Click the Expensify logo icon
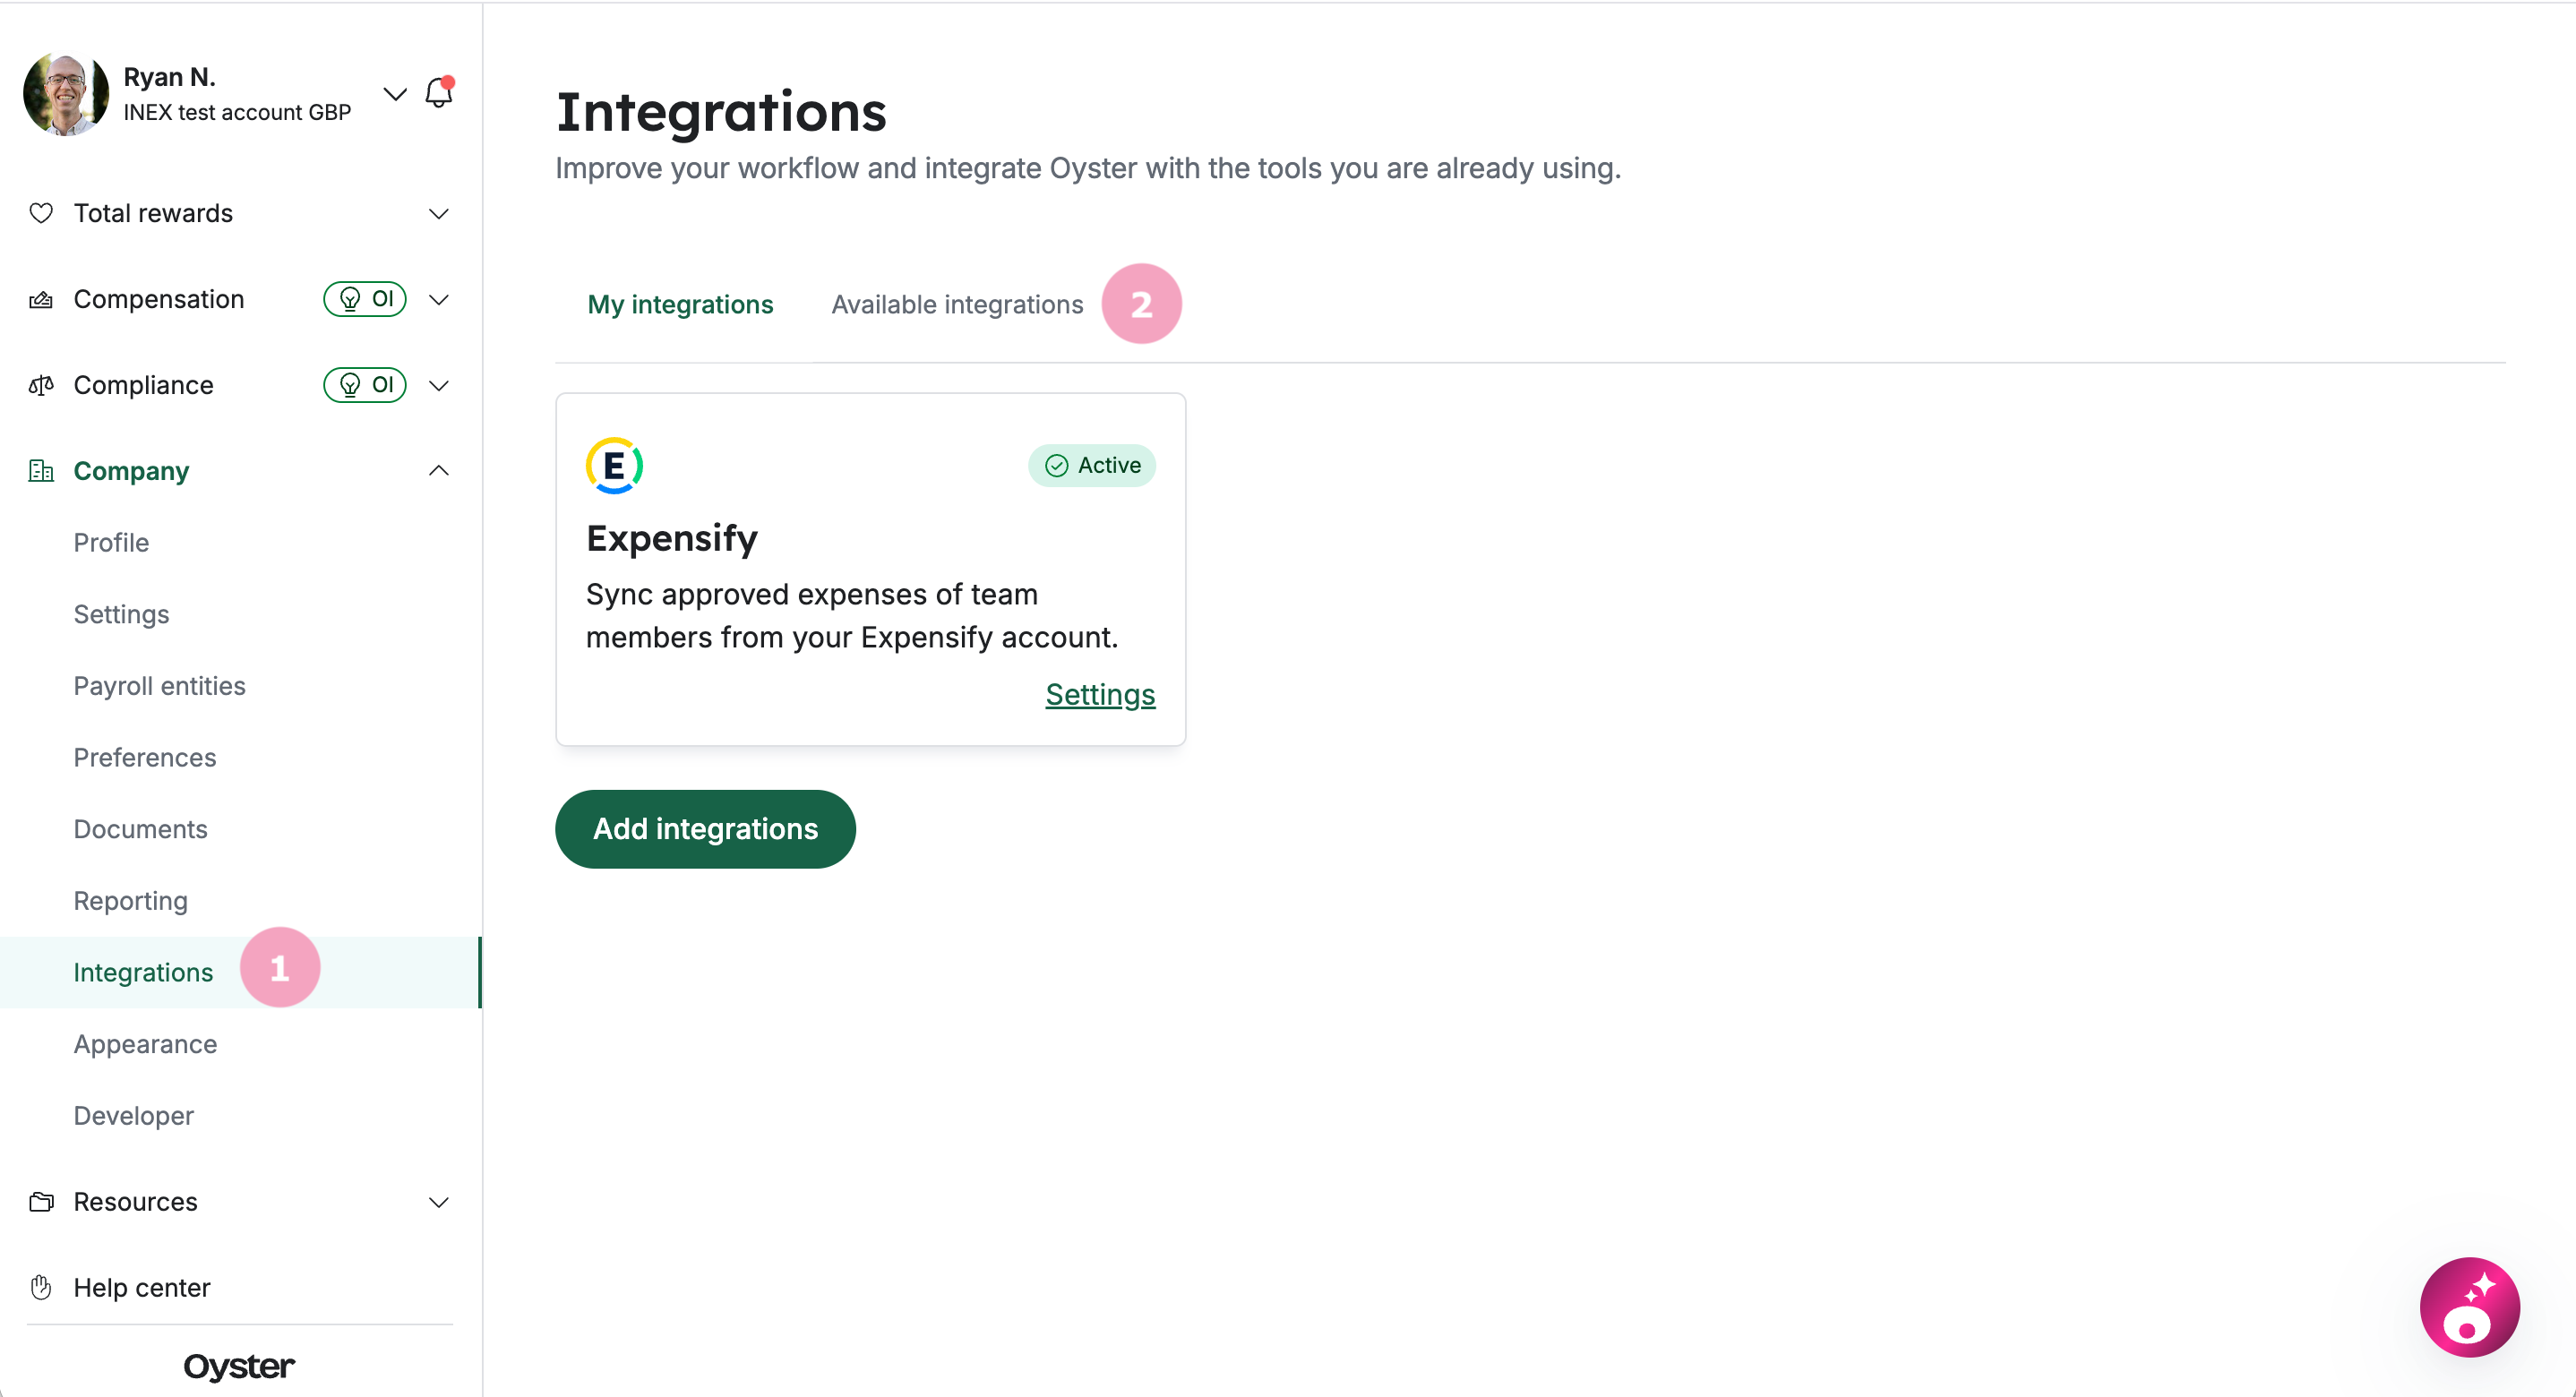The width and height of the screenshot is (2576, 1397). click(x=614, y=465)
